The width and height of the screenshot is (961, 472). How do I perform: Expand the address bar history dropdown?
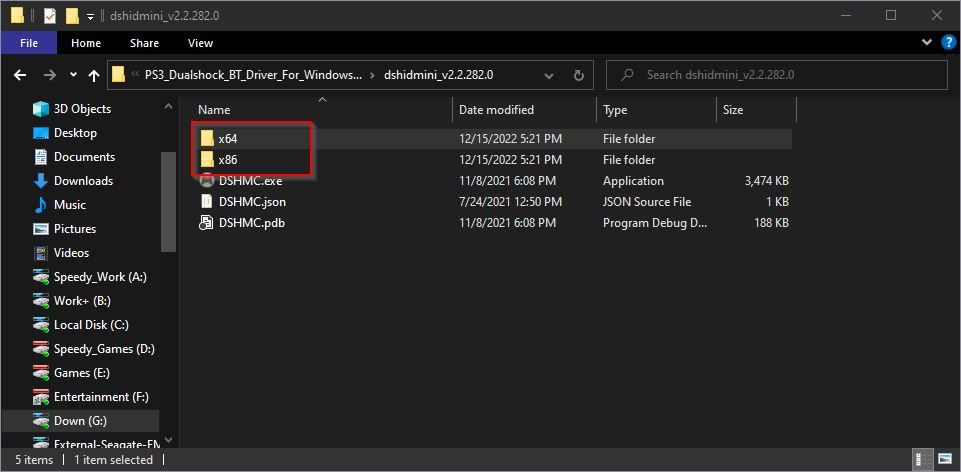tap(549, 75)
